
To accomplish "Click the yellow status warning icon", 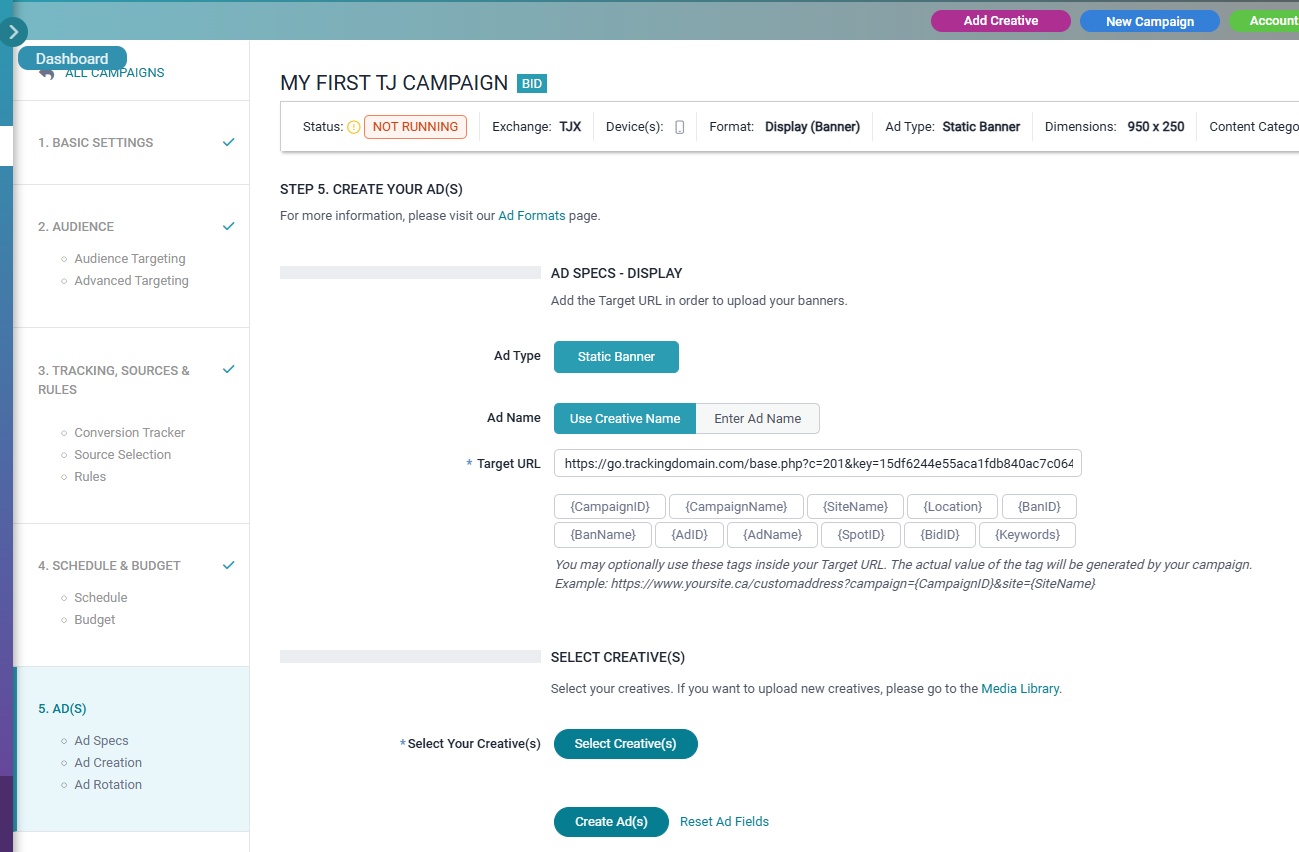I will pyautogui.click(x=353, y=127).
